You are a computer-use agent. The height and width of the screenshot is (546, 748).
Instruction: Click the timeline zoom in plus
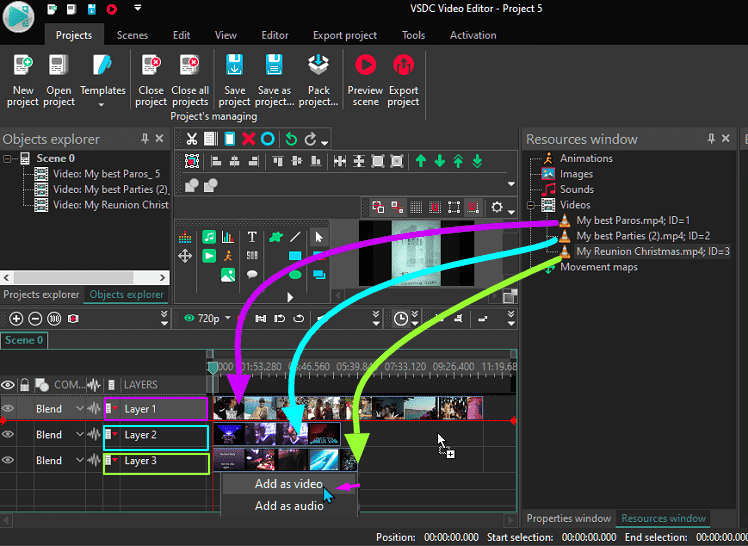pyautogui.click(x=16, y=319)
